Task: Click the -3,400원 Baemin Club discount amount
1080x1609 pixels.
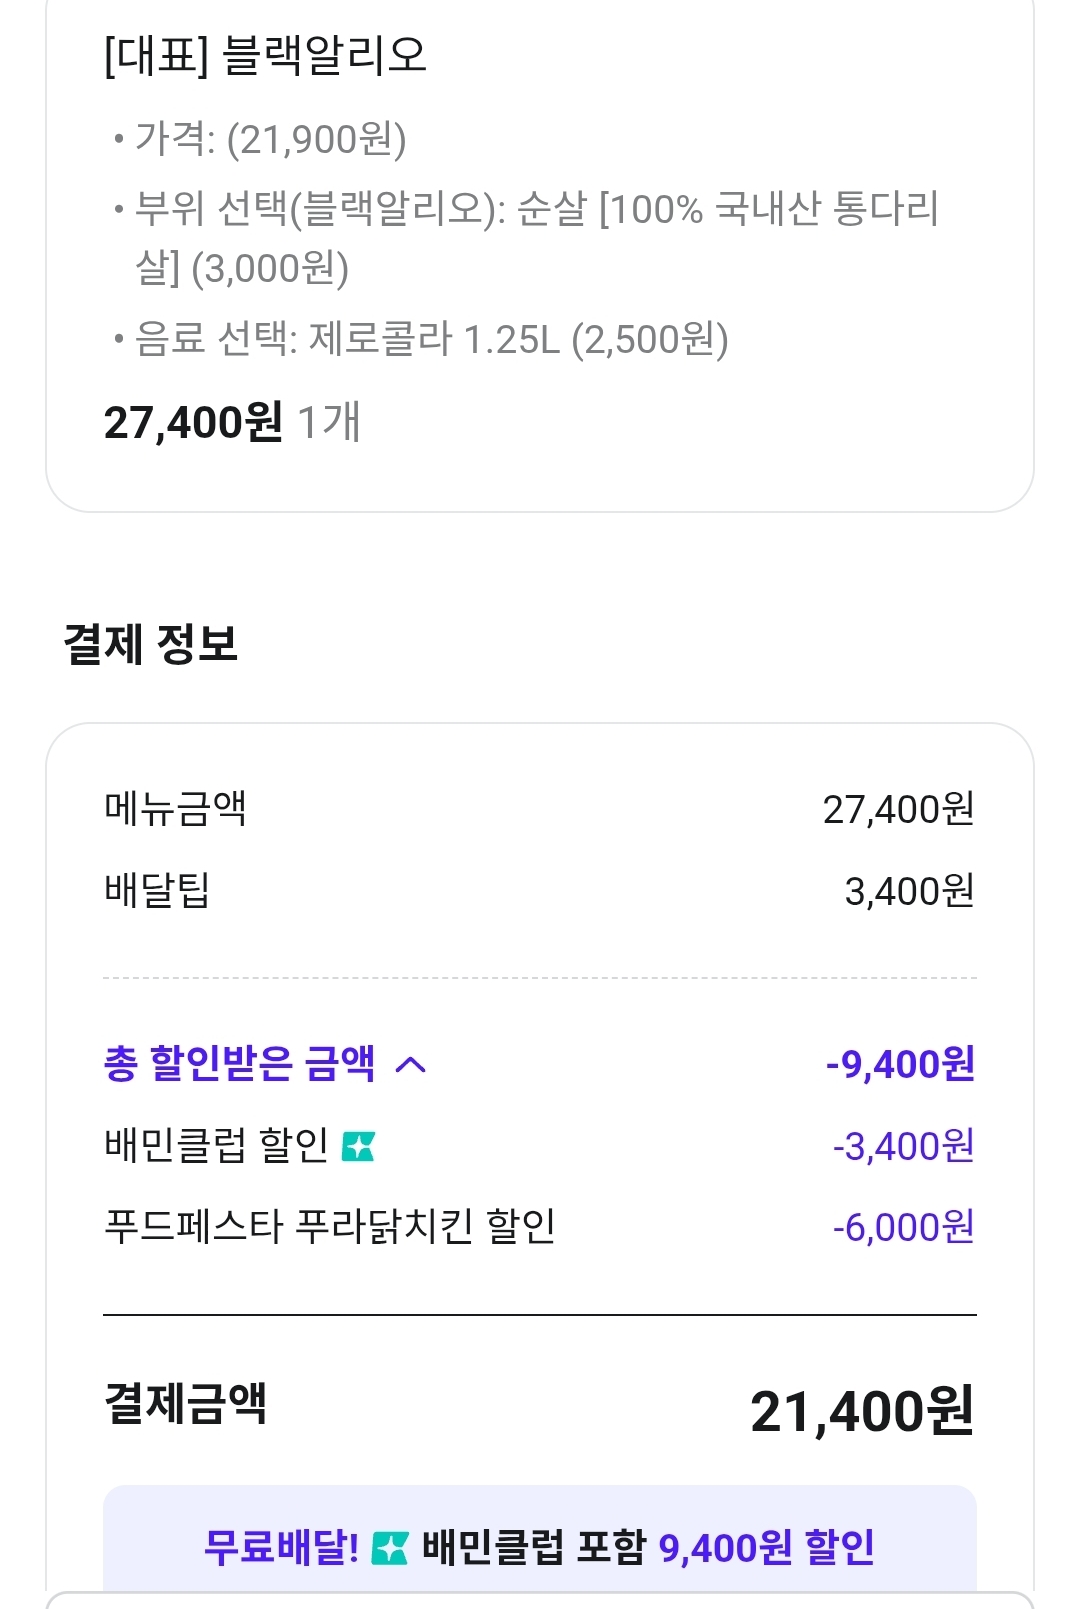Action: (903, 1146)
